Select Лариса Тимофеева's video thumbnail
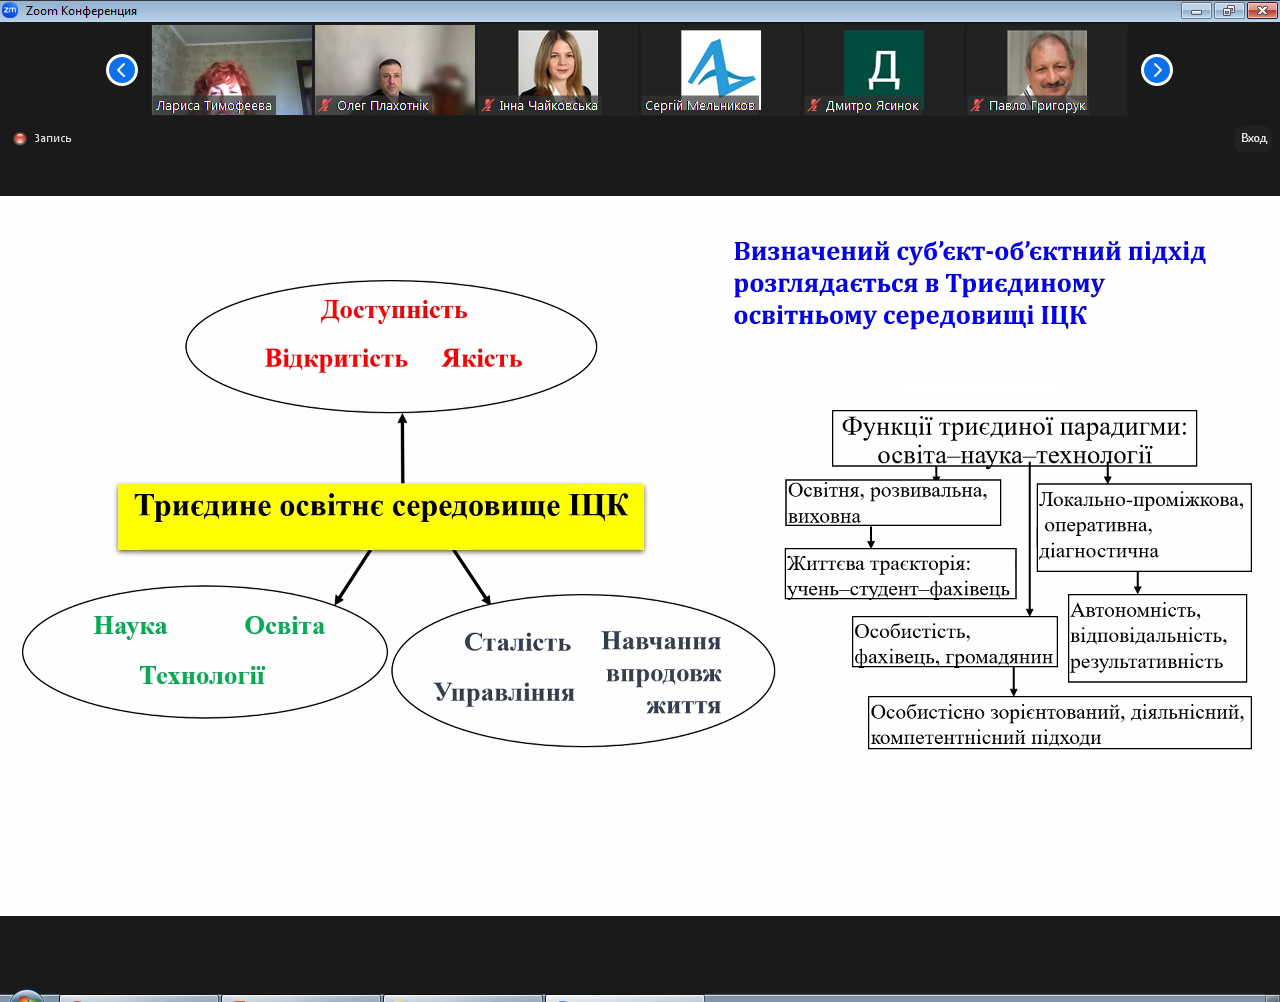Screen dimensions: 1280x1002 (x=232, y=65)
